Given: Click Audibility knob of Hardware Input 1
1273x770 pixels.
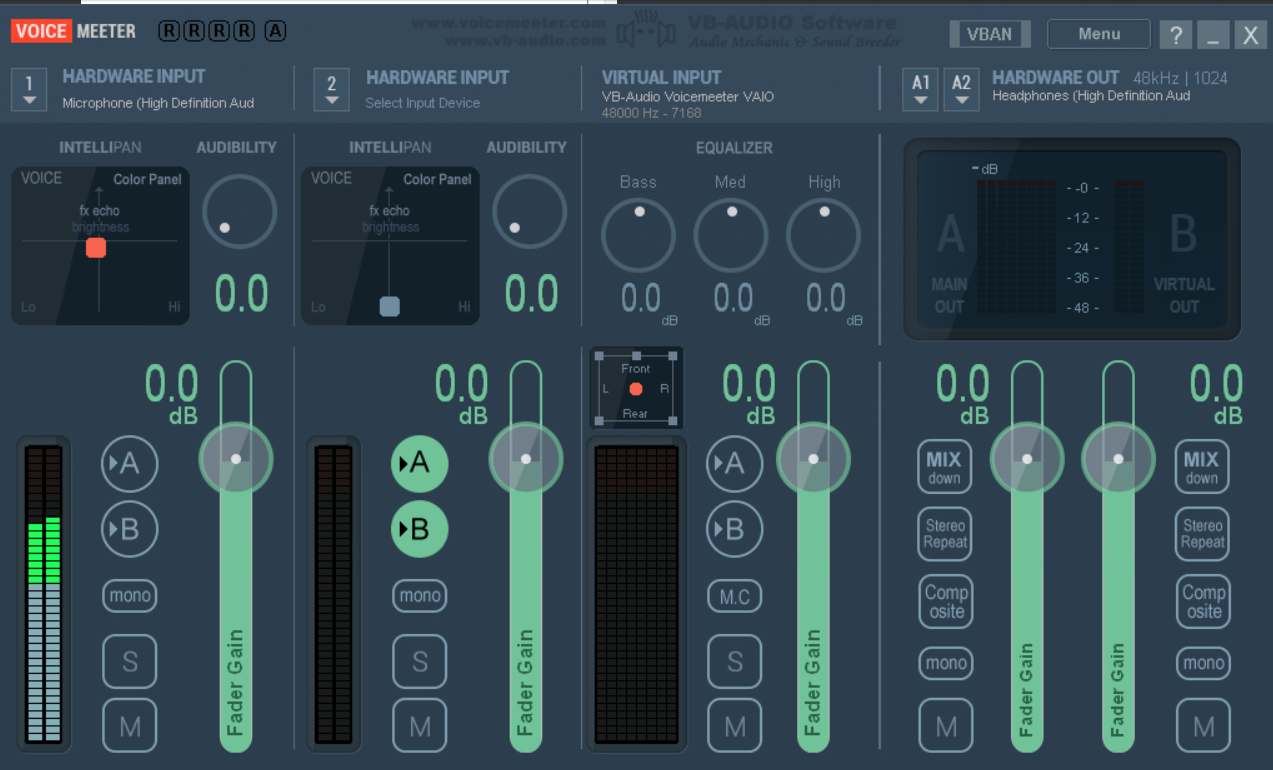Looking at the screenshot, I should (240, 211).
